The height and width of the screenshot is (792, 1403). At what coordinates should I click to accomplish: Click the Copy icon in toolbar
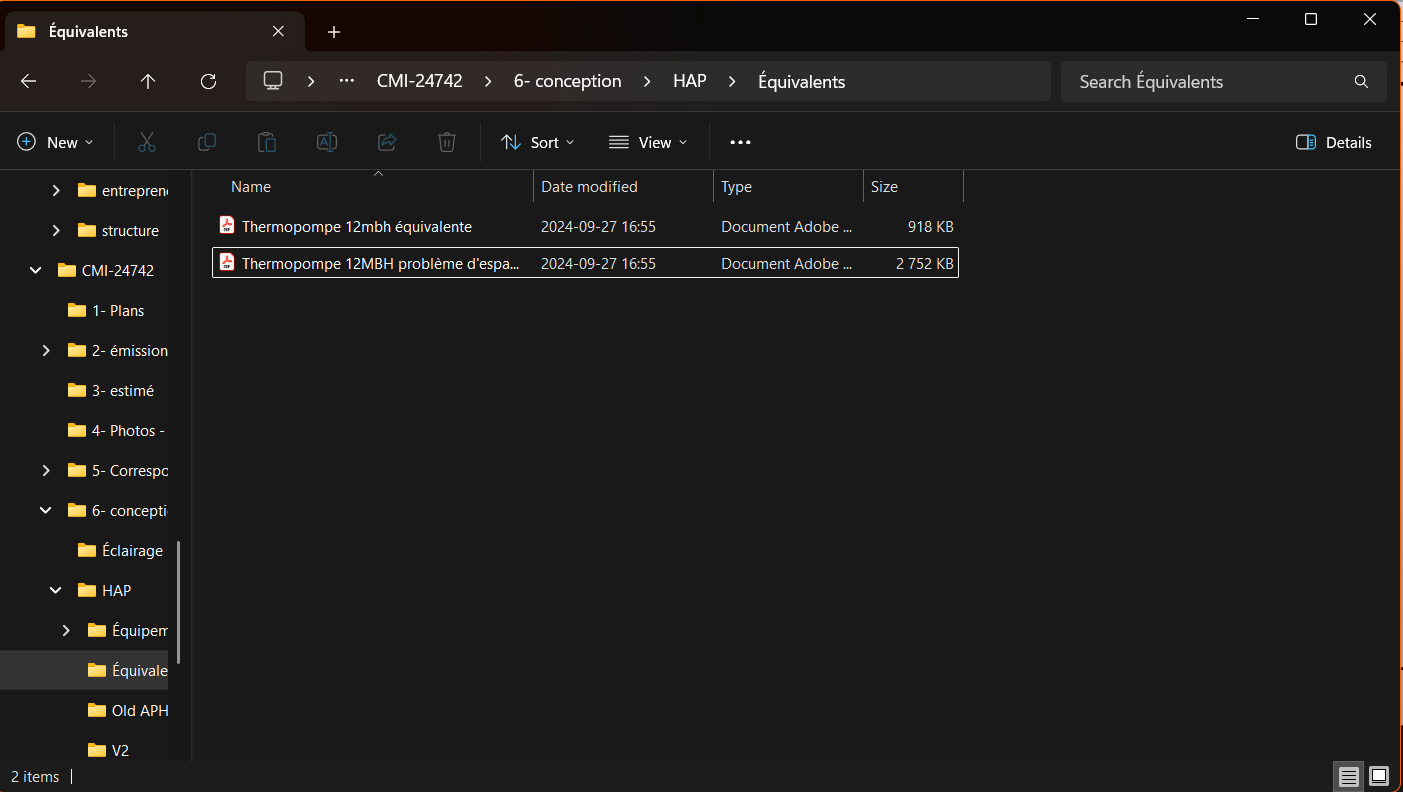coord(207,142)
